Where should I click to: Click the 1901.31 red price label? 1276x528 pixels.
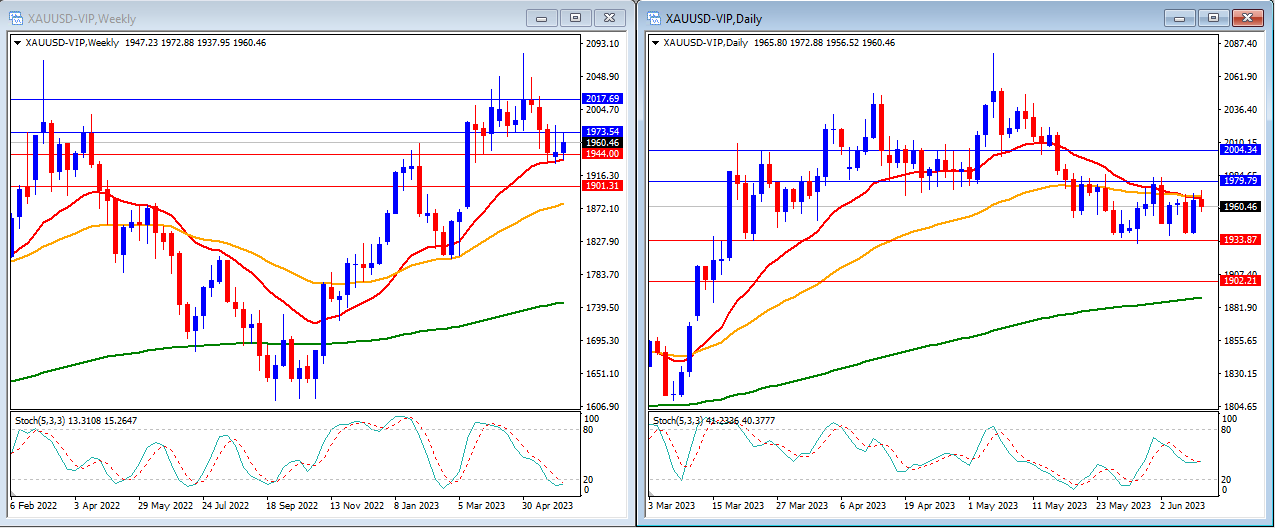[602, 186]
